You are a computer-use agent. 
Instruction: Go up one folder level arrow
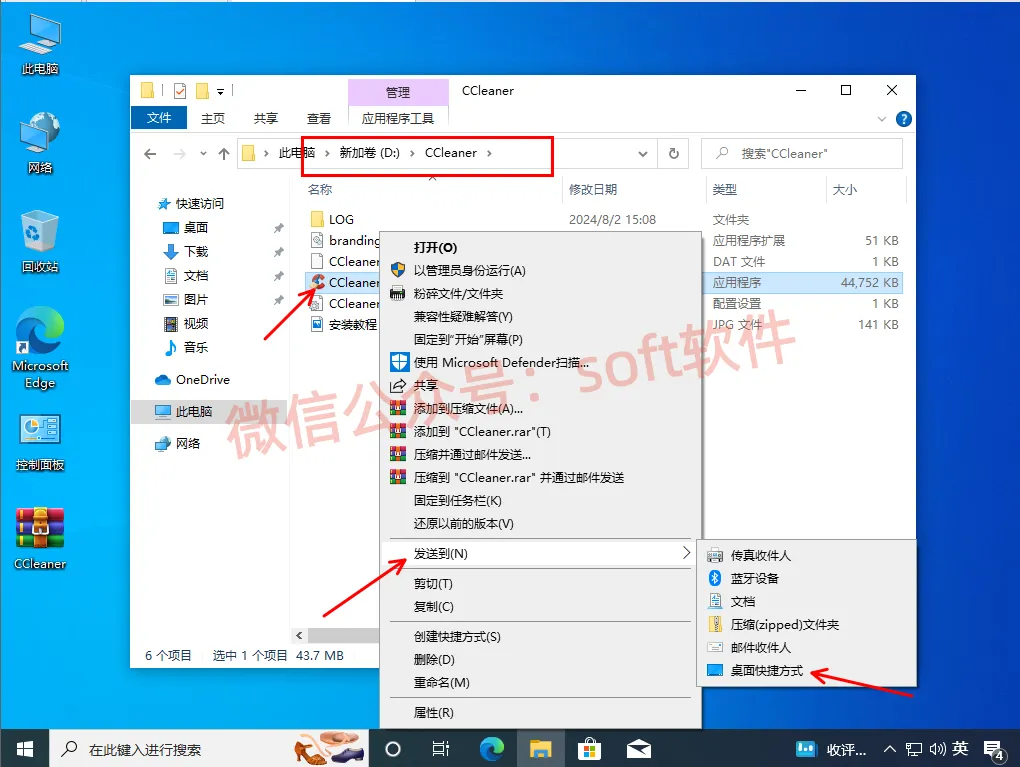tap(224, 154)
